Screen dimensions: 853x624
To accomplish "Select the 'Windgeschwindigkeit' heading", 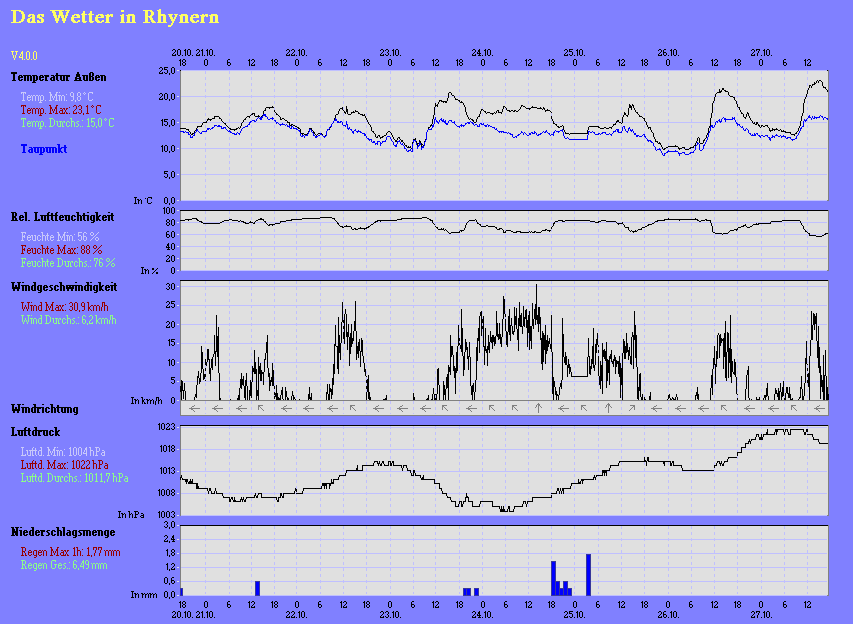I will click(x=64, y=287).
